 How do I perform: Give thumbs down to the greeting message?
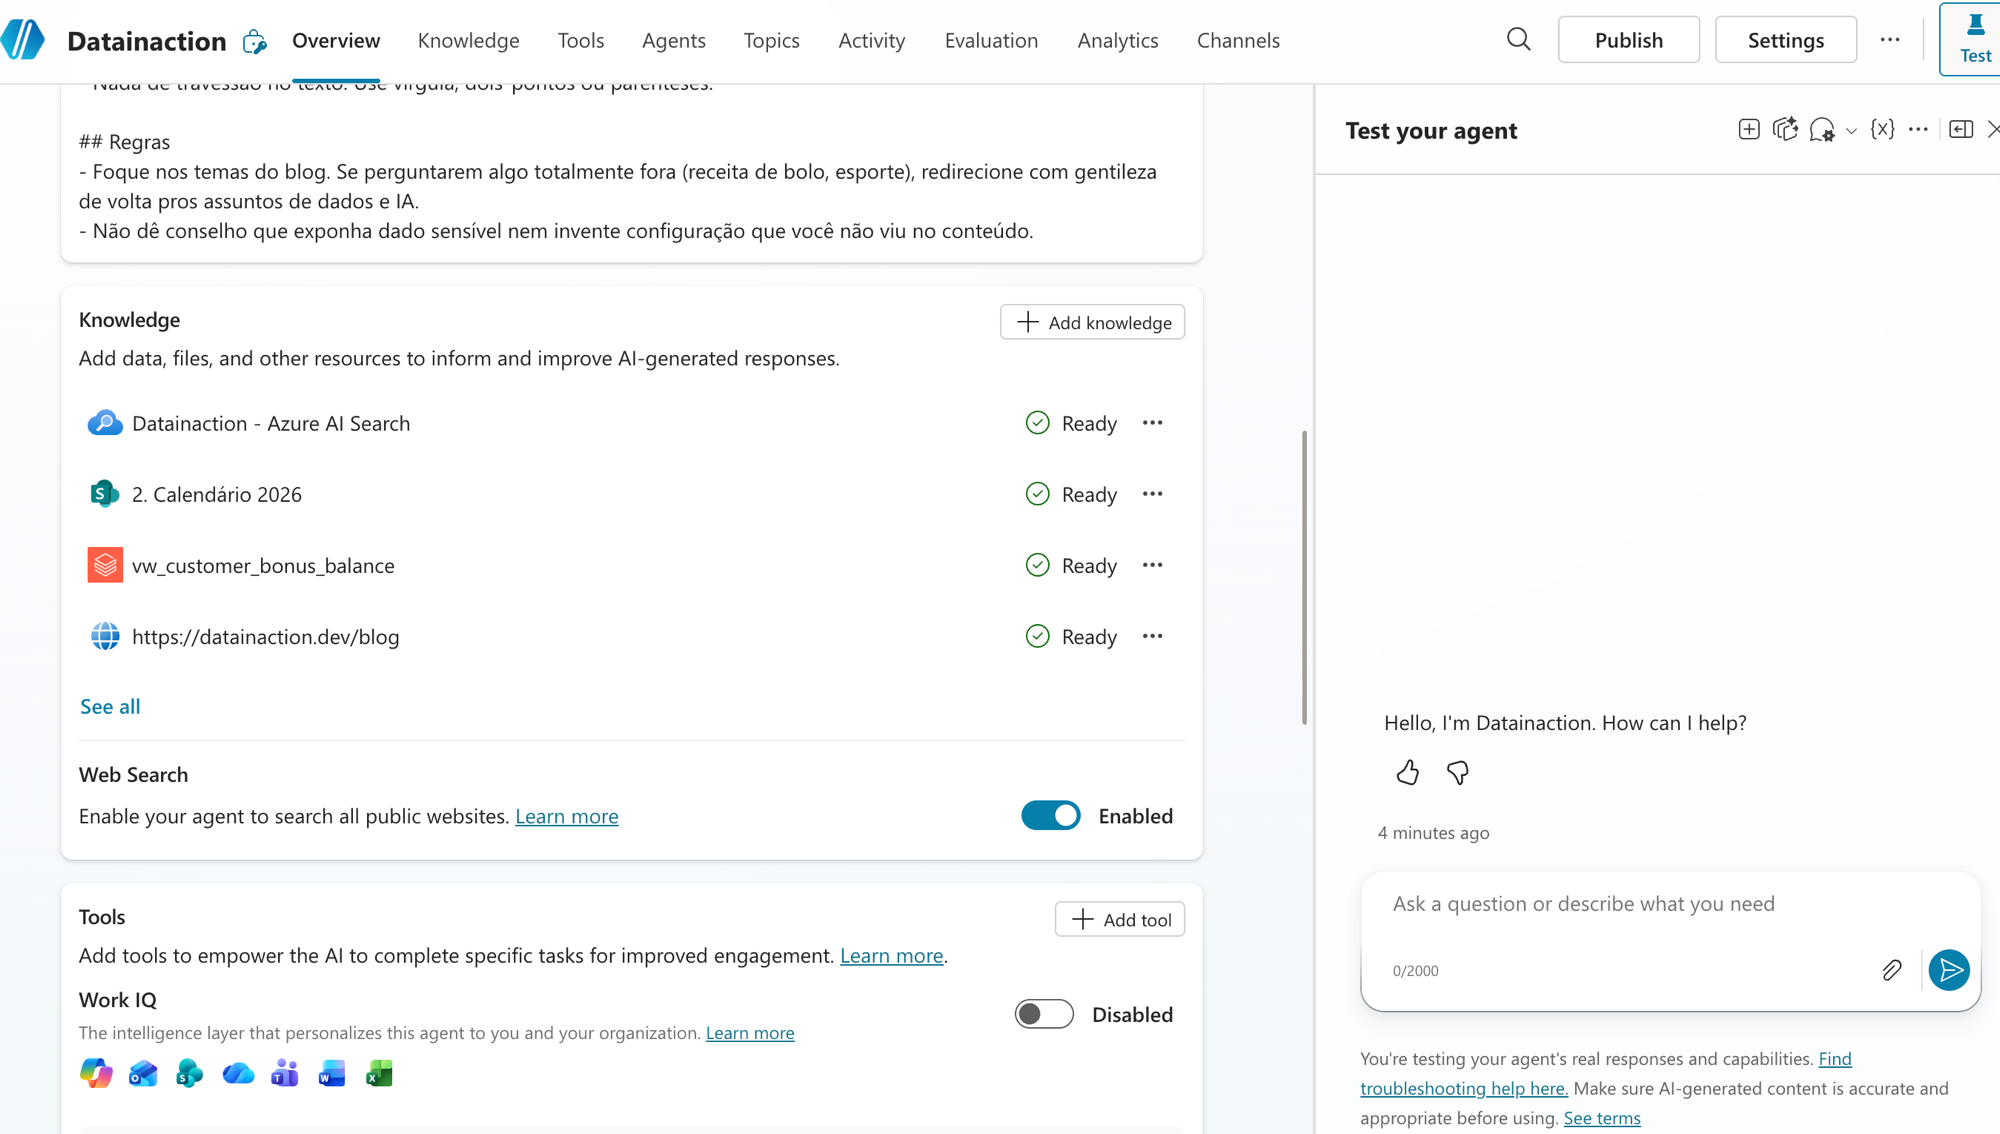click(x=1457, y=773)
